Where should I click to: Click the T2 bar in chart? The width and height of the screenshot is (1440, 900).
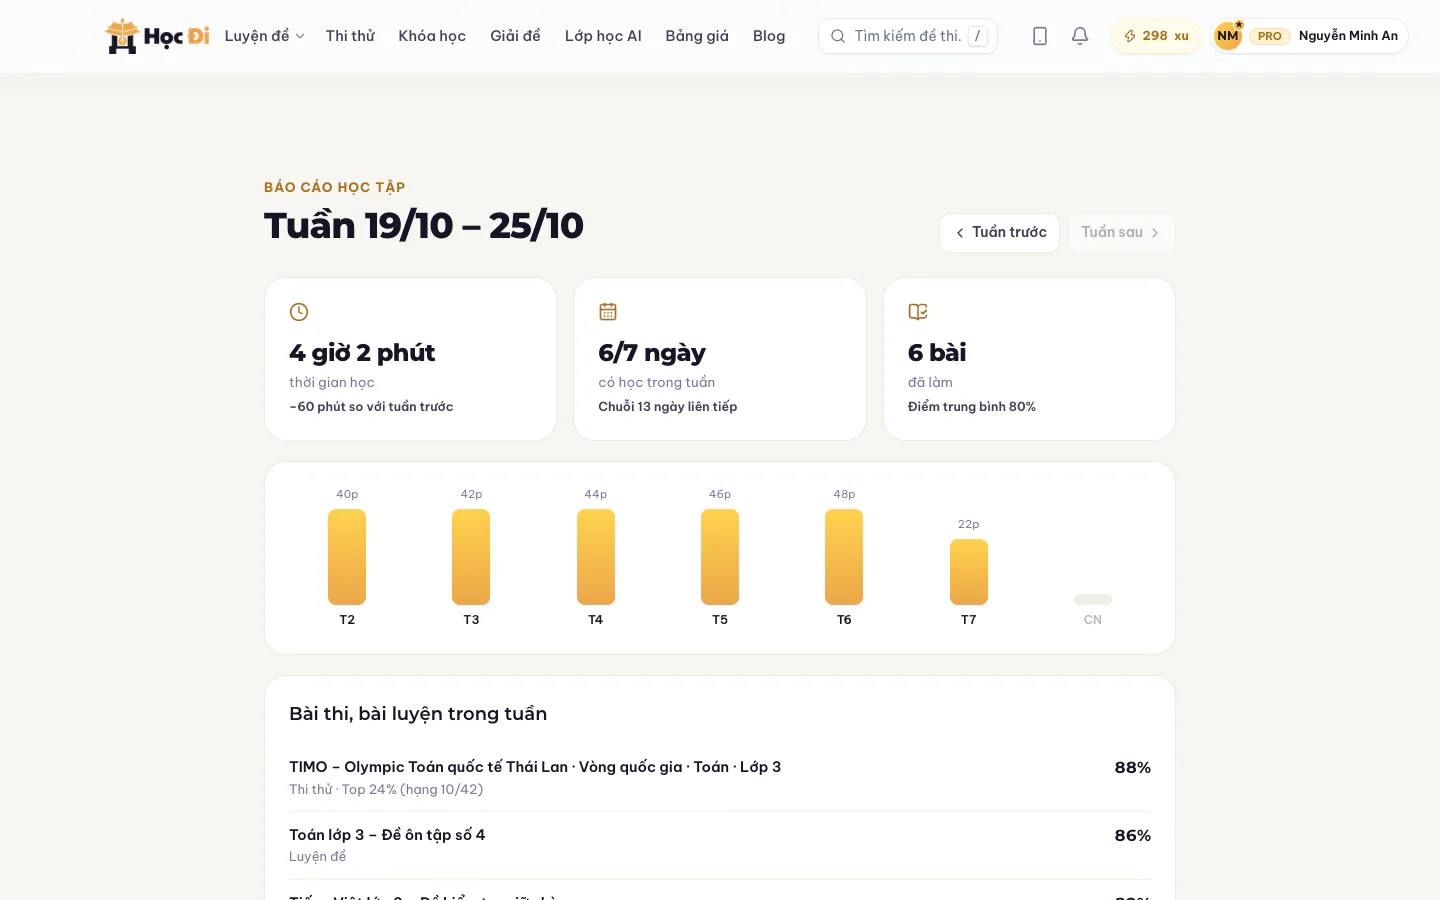tap(347, 557)
